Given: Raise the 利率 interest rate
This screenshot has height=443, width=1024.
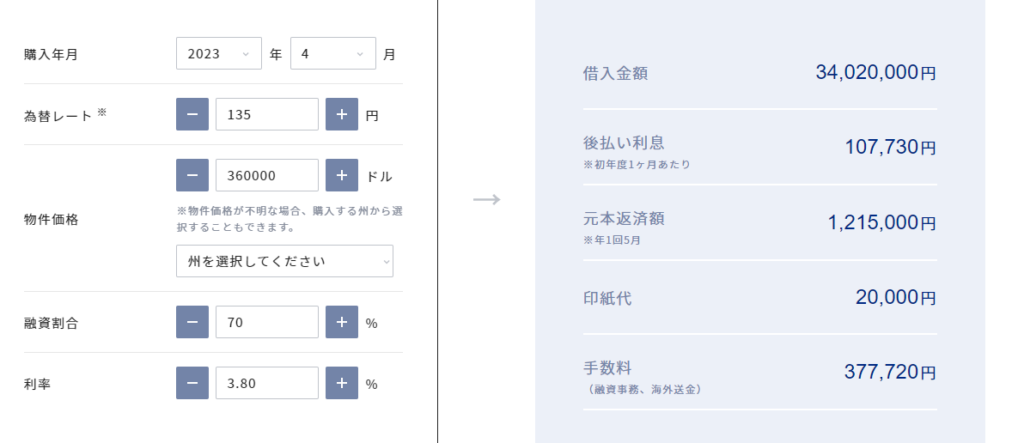Looking at the screenshot, I should click(x=341, y=383).
